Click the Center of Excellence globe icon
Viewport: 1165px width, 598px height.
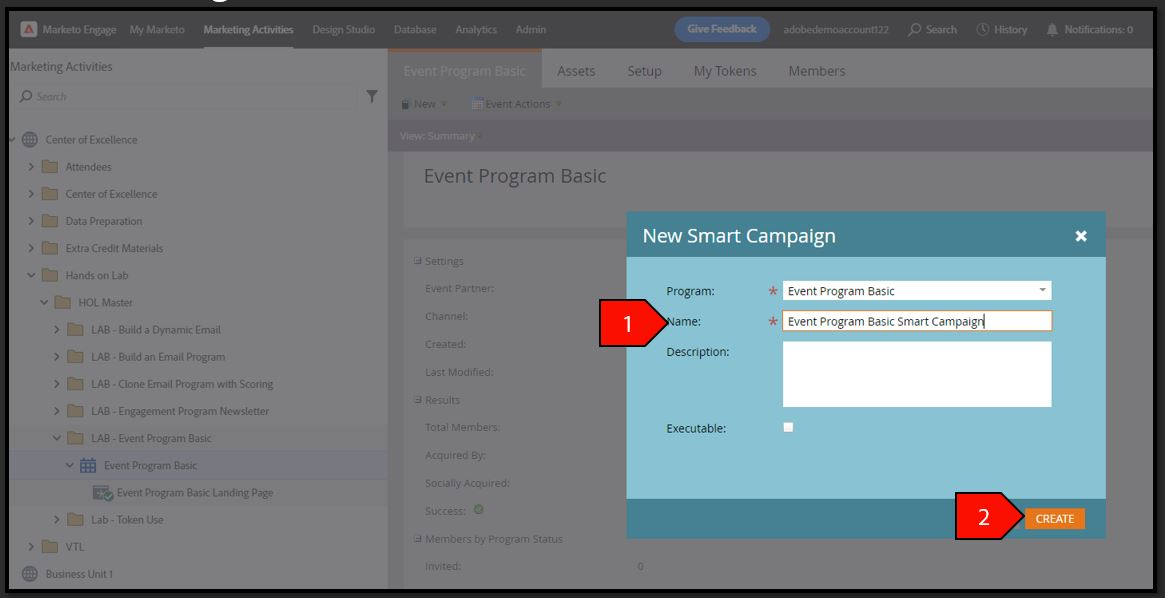(x=30, y=140)
